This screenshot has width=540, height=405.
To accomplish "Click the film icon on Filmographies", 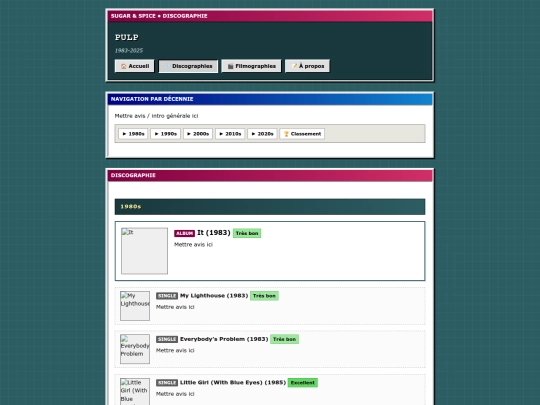I will coord(230,66).
